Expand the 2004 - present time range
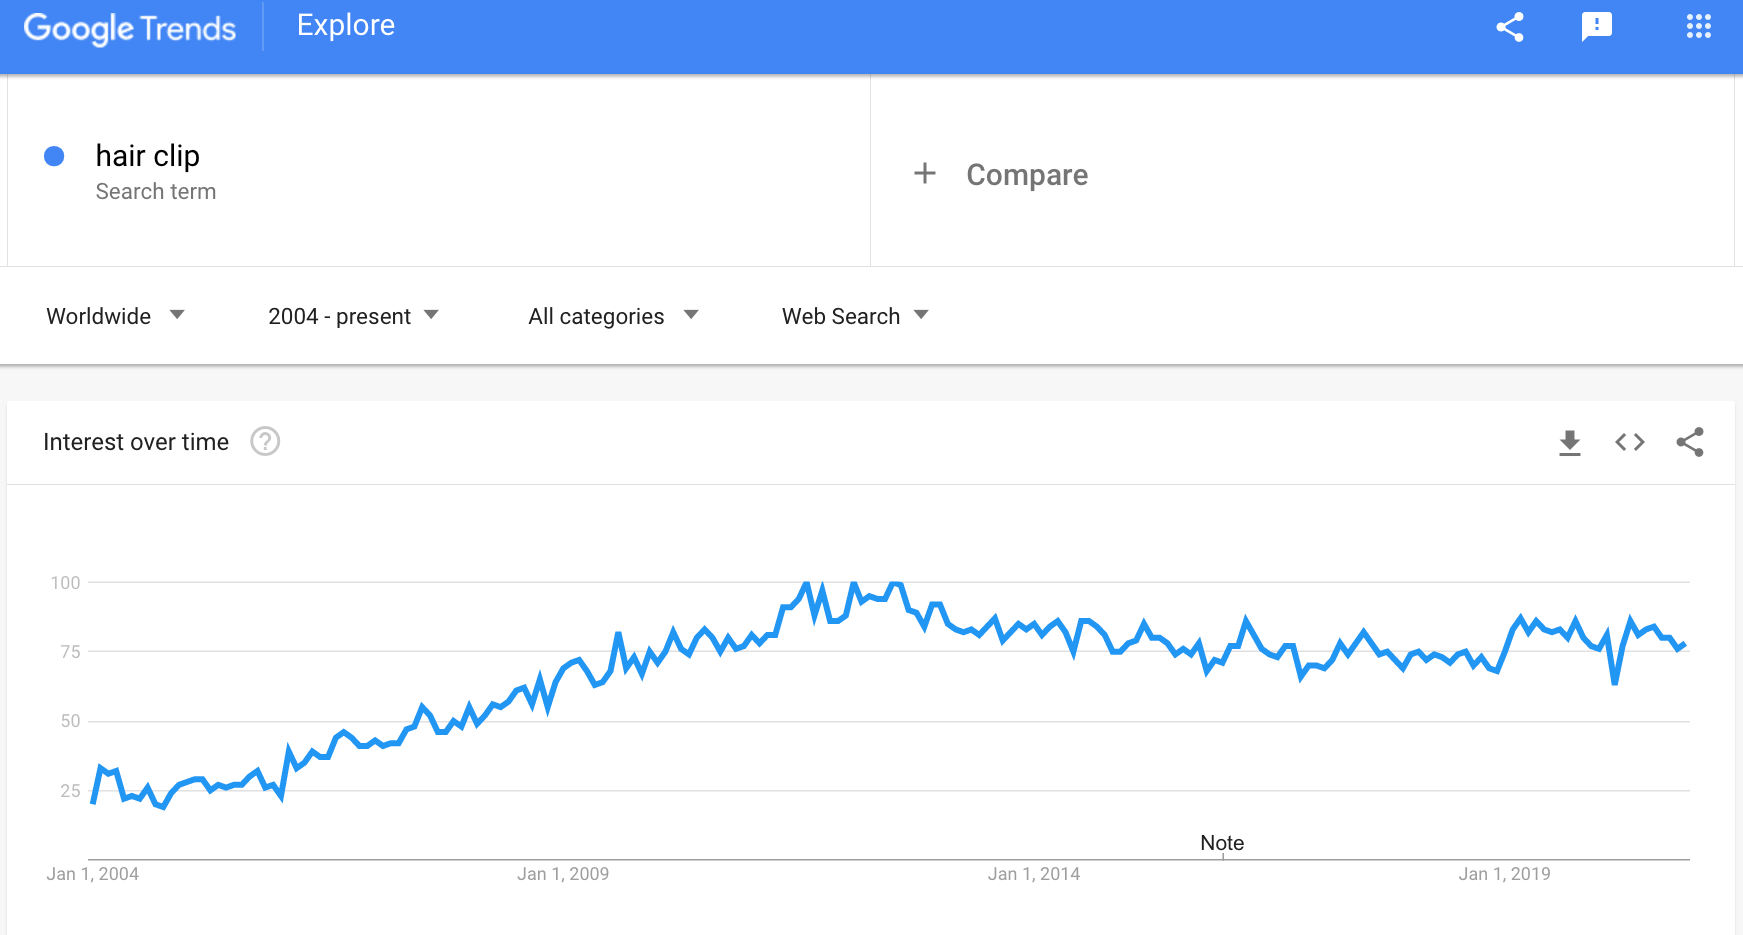This screenshot has height=935, width=1743. [x=353, y=316]
